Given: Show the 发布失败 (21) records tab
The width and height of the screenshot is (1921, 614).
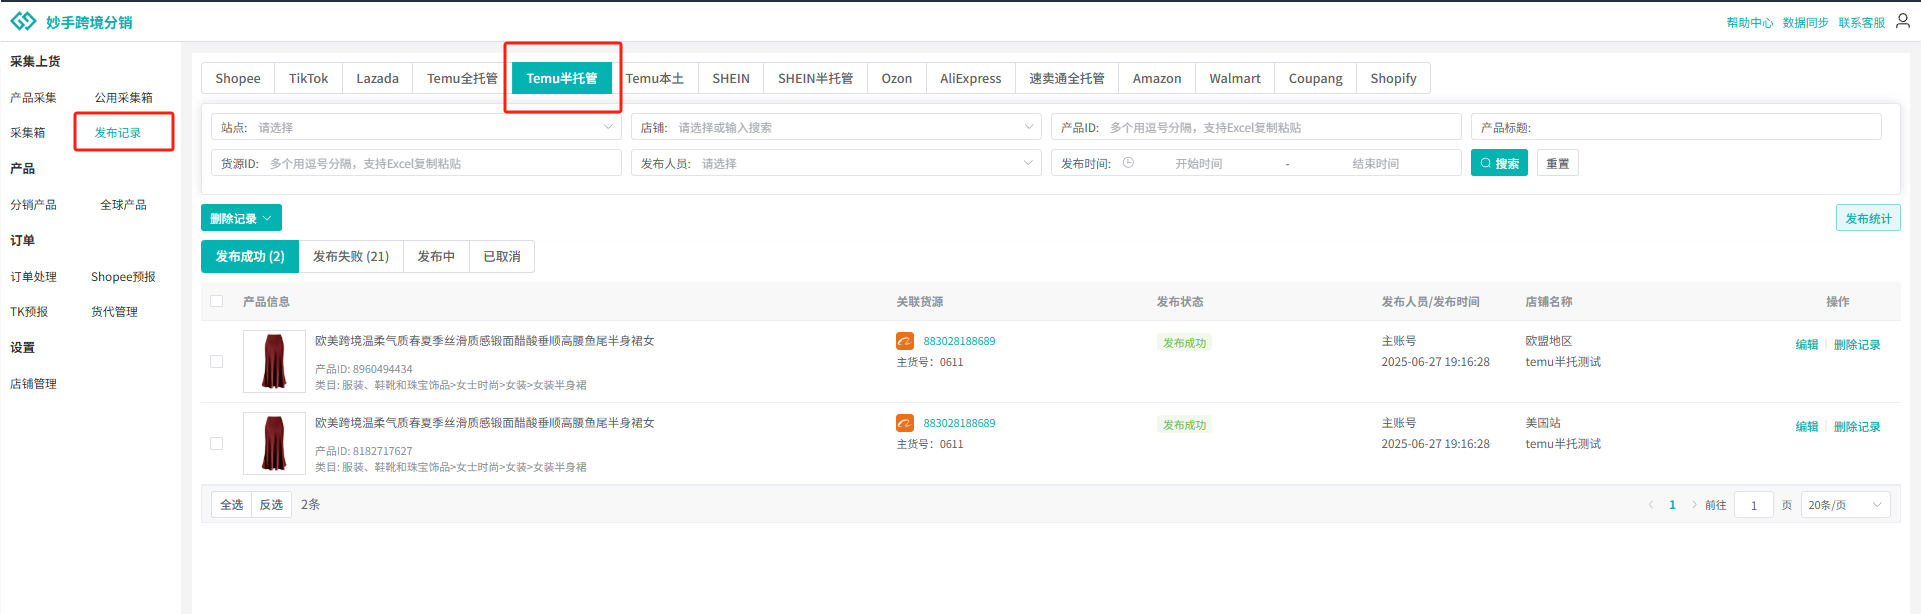Looking at the screenshot, I should pos(351,256).
